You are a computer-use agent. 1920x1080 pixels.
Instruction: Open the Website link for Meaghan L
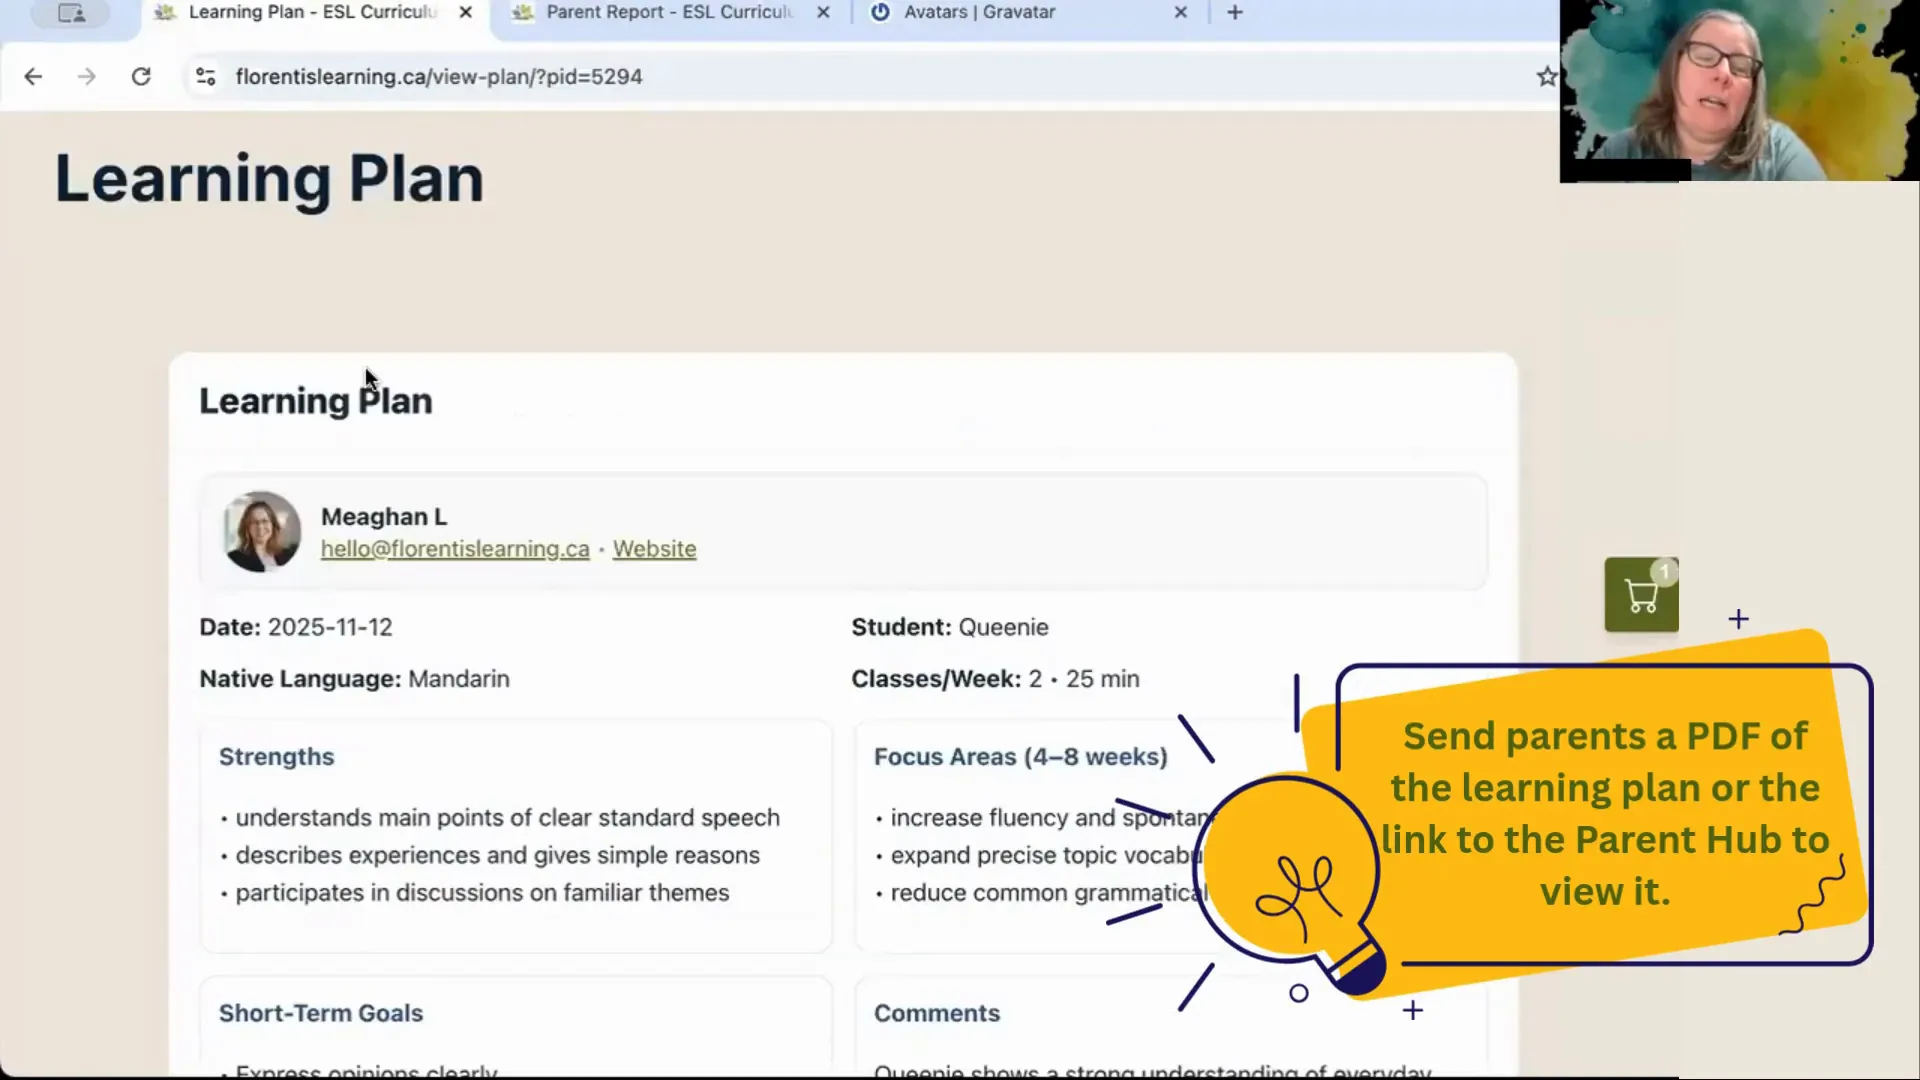(x=654, y=548)
